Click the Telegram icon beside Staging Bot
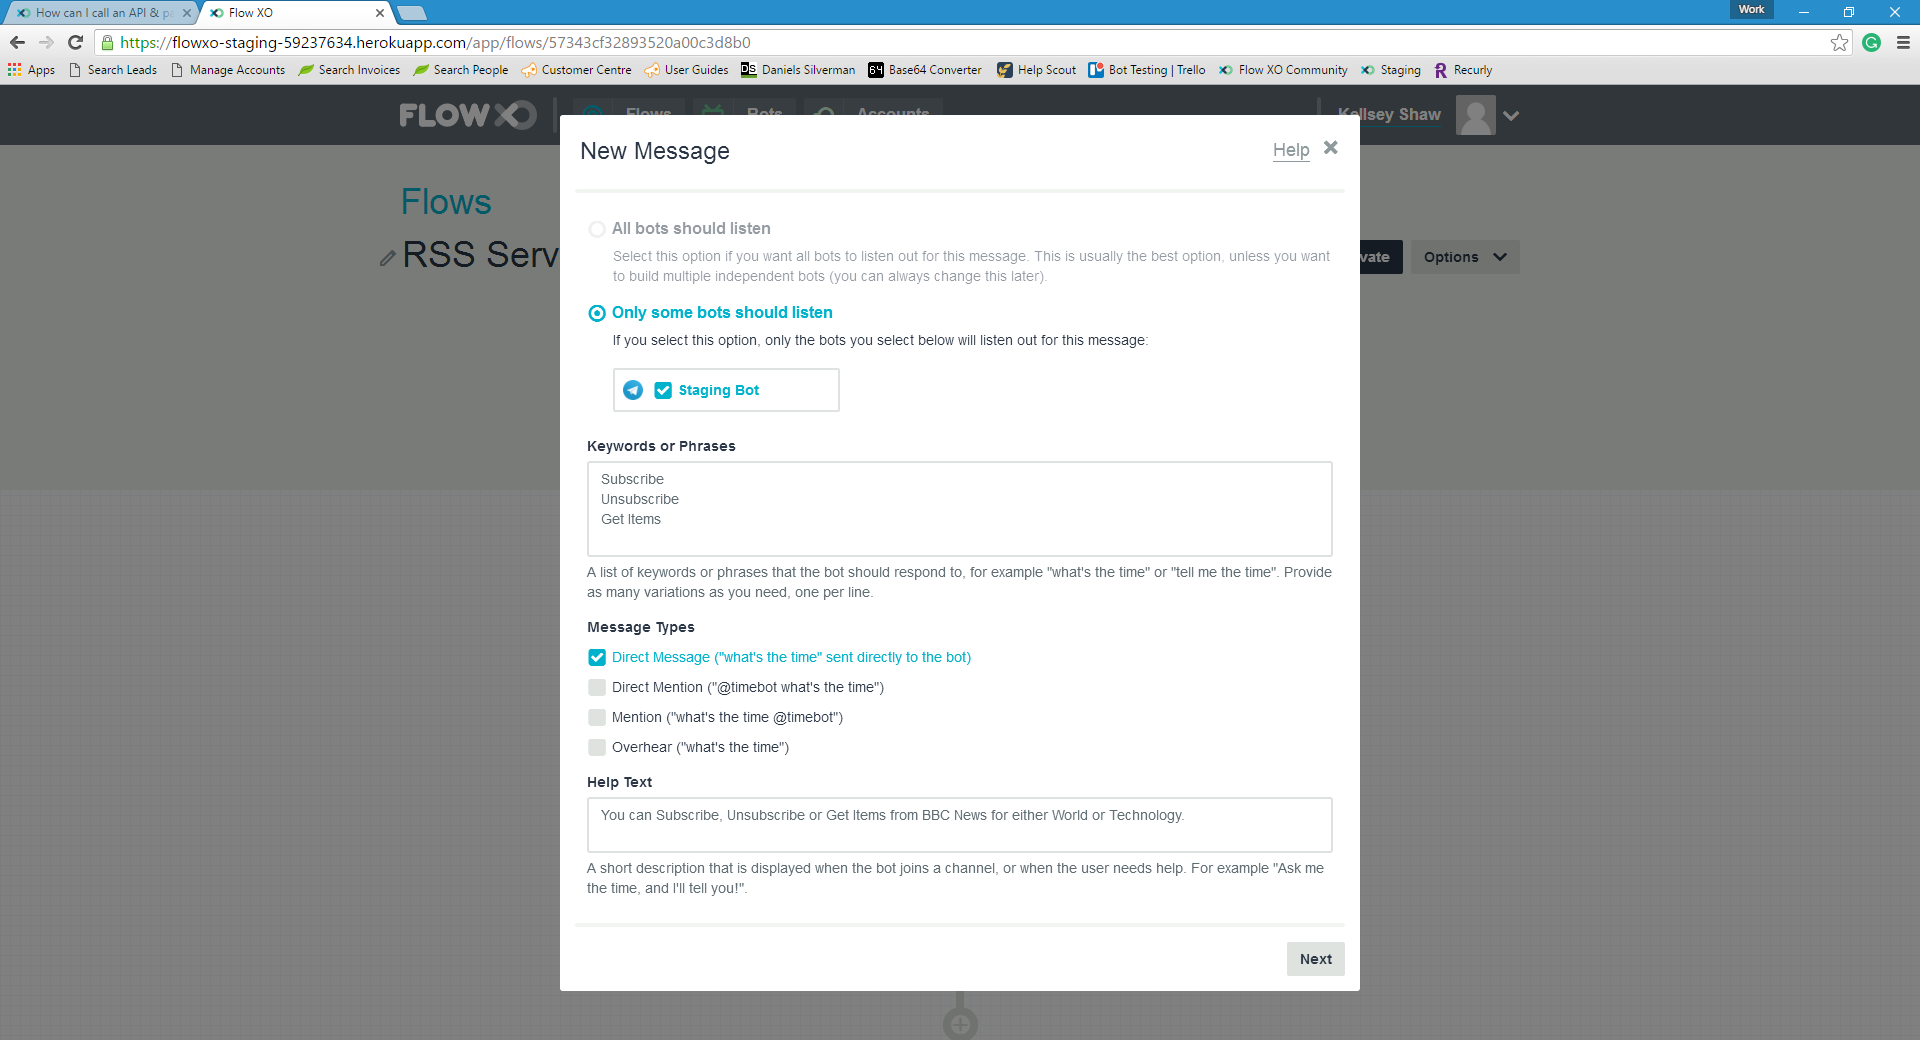 pos(633,390)
